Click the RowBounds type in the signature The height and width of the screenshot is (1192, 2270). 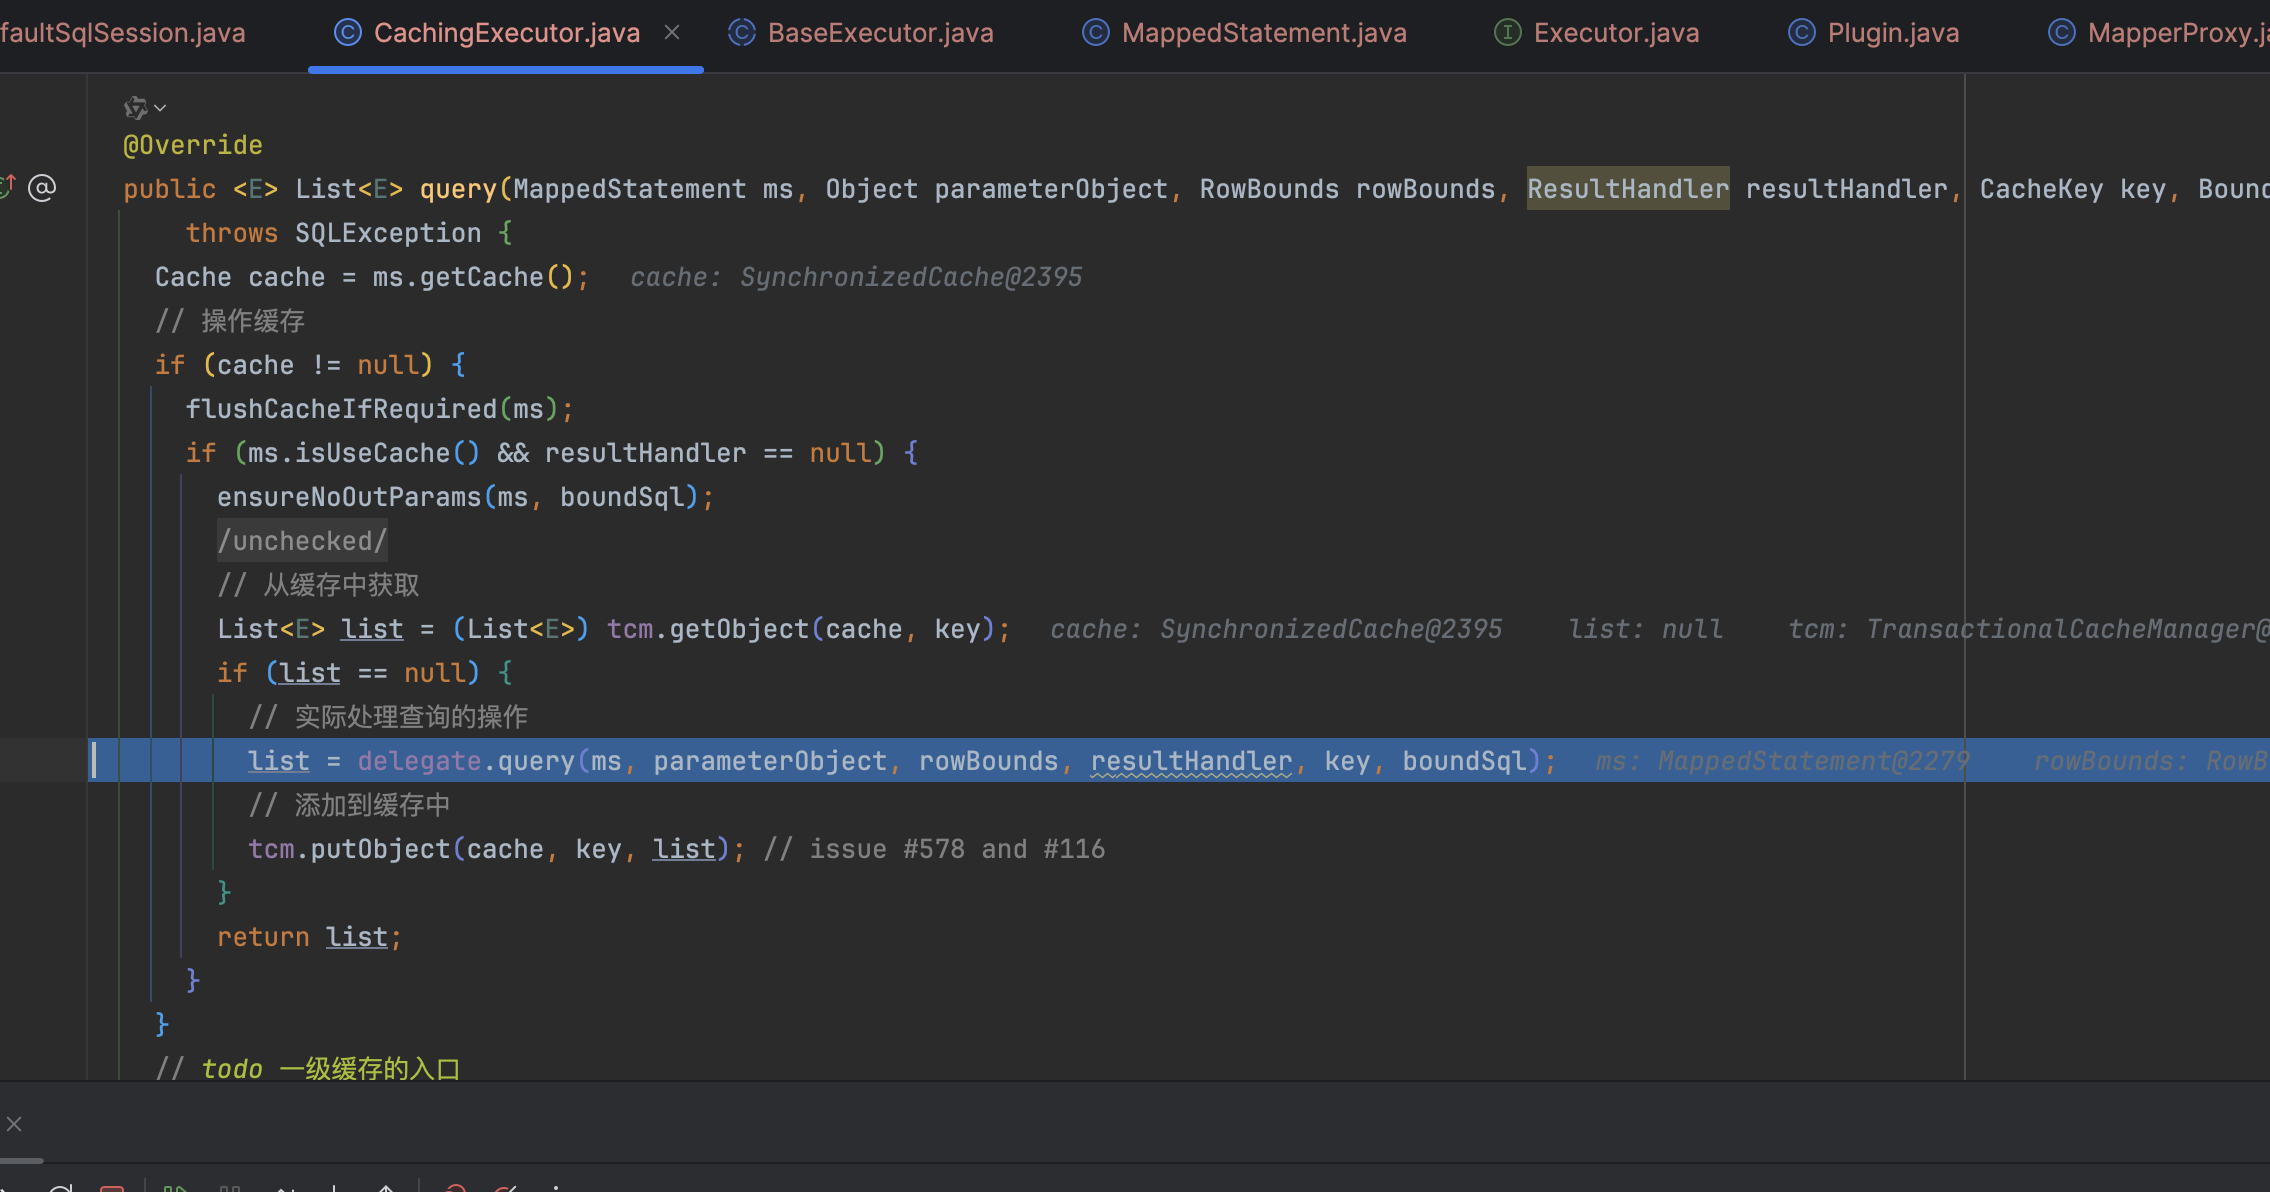click(1269, 189)
